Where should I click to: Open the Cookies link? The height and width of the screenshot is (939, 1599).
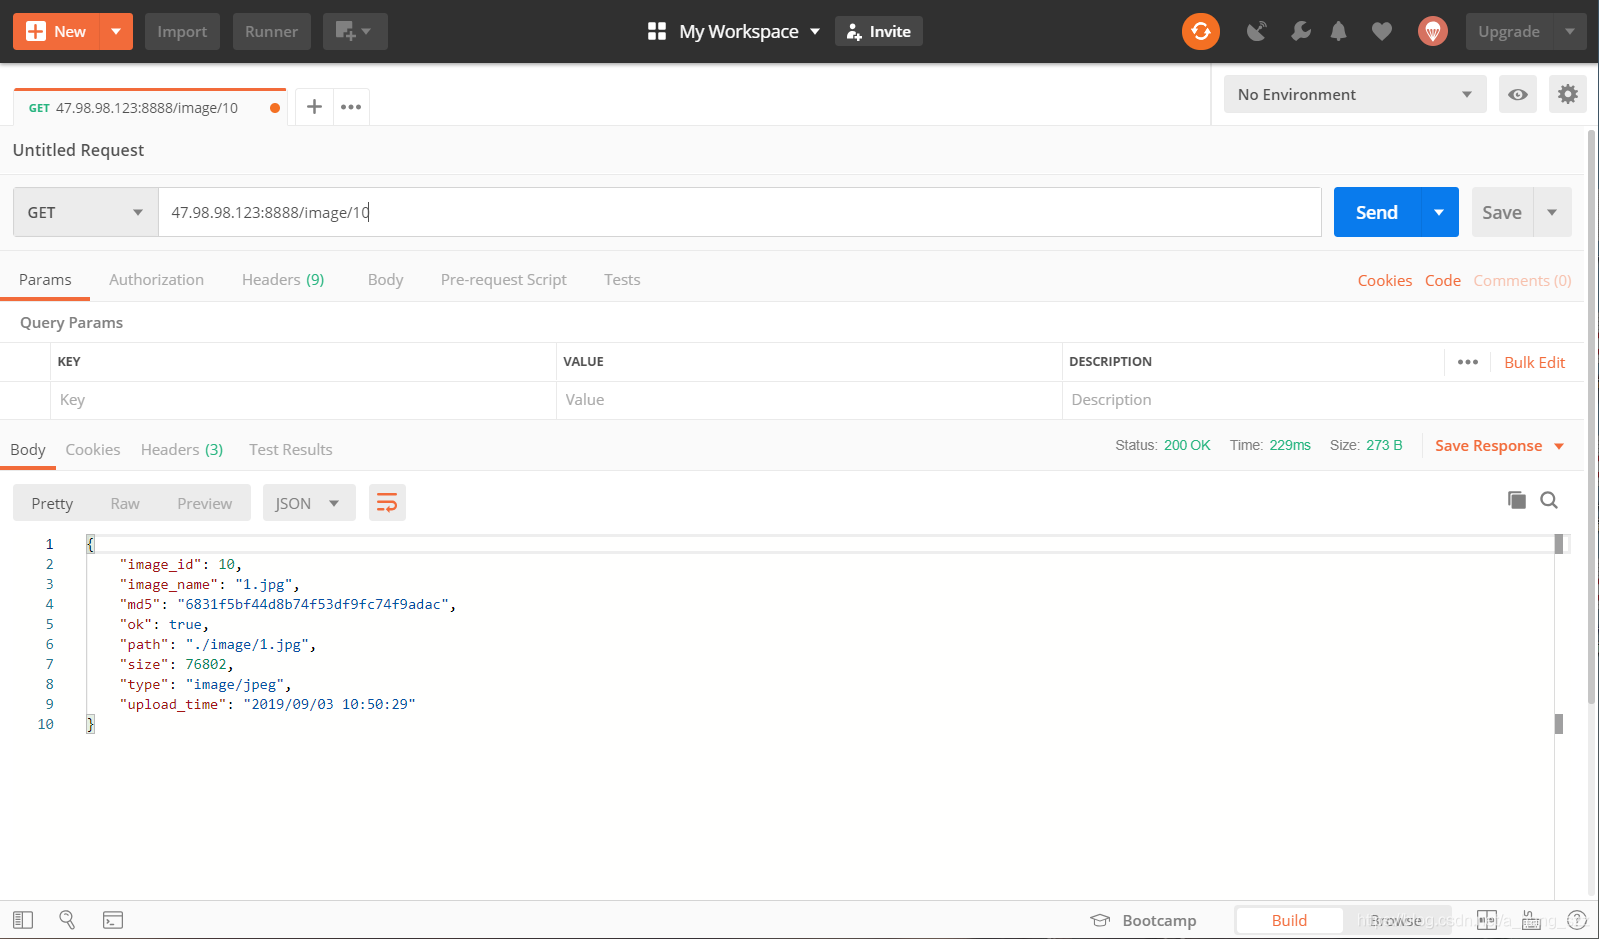pyautogui.click(x=1385, y=281)
